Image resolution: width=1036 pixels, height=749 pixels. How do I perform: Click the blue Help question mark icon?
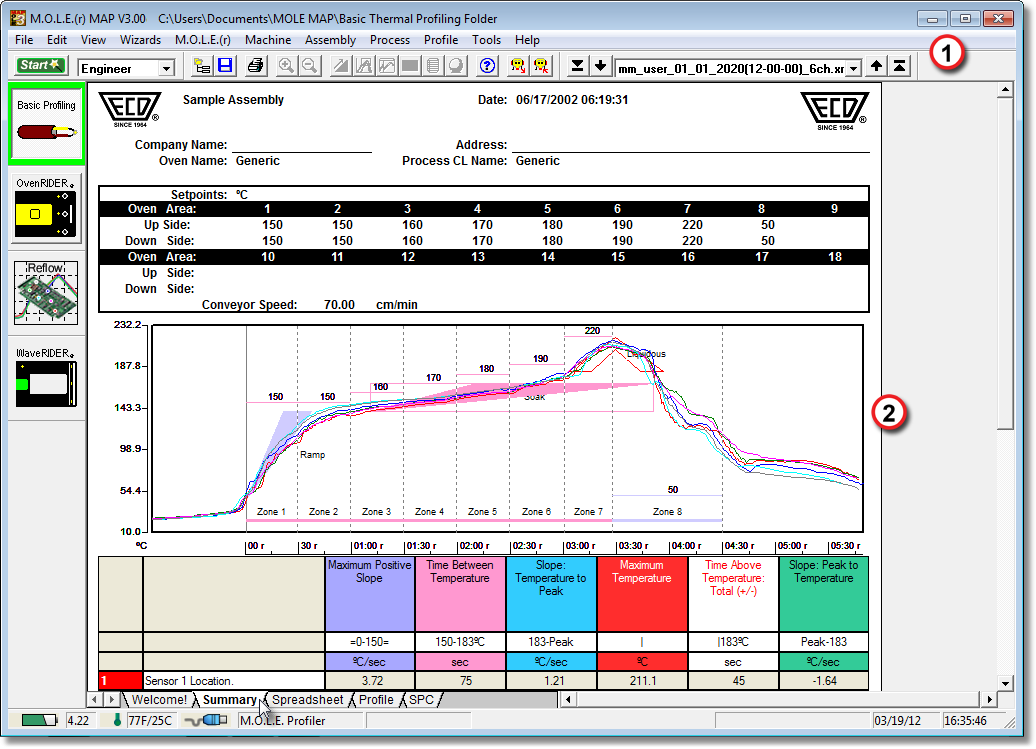488,66
